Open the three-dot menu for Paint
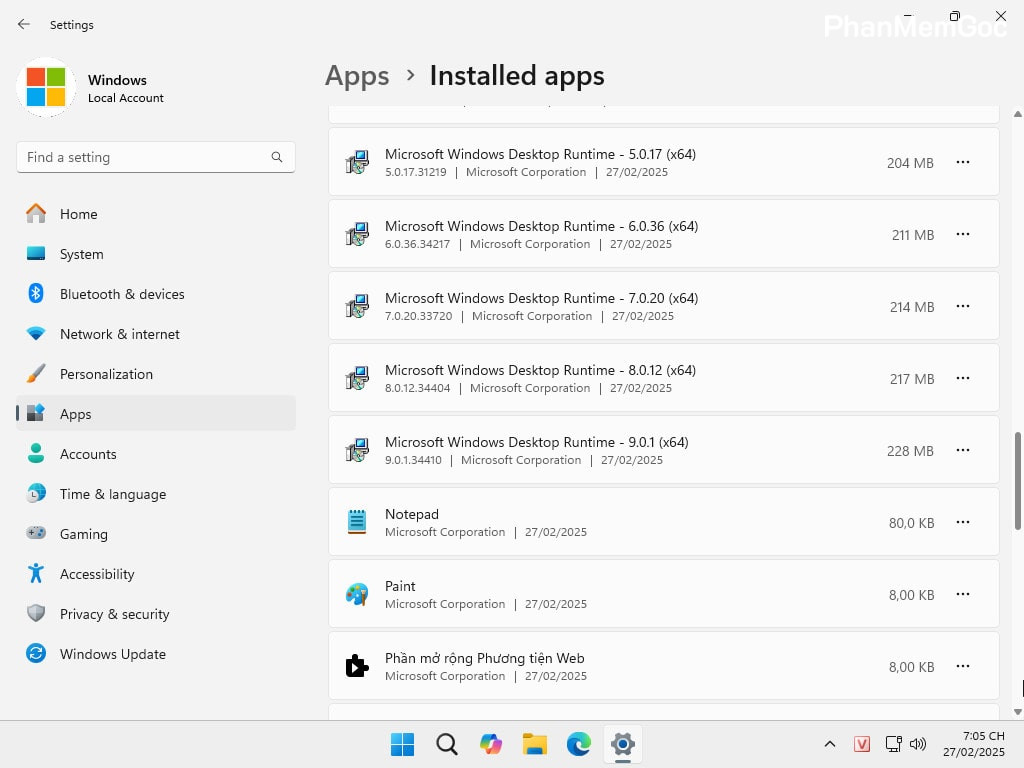 (962, 594)
